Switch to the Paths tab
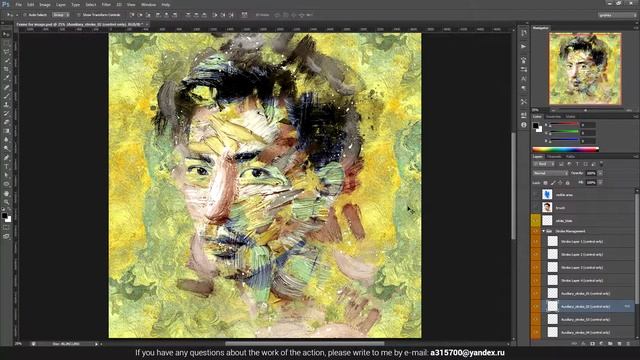 [571, 156]
